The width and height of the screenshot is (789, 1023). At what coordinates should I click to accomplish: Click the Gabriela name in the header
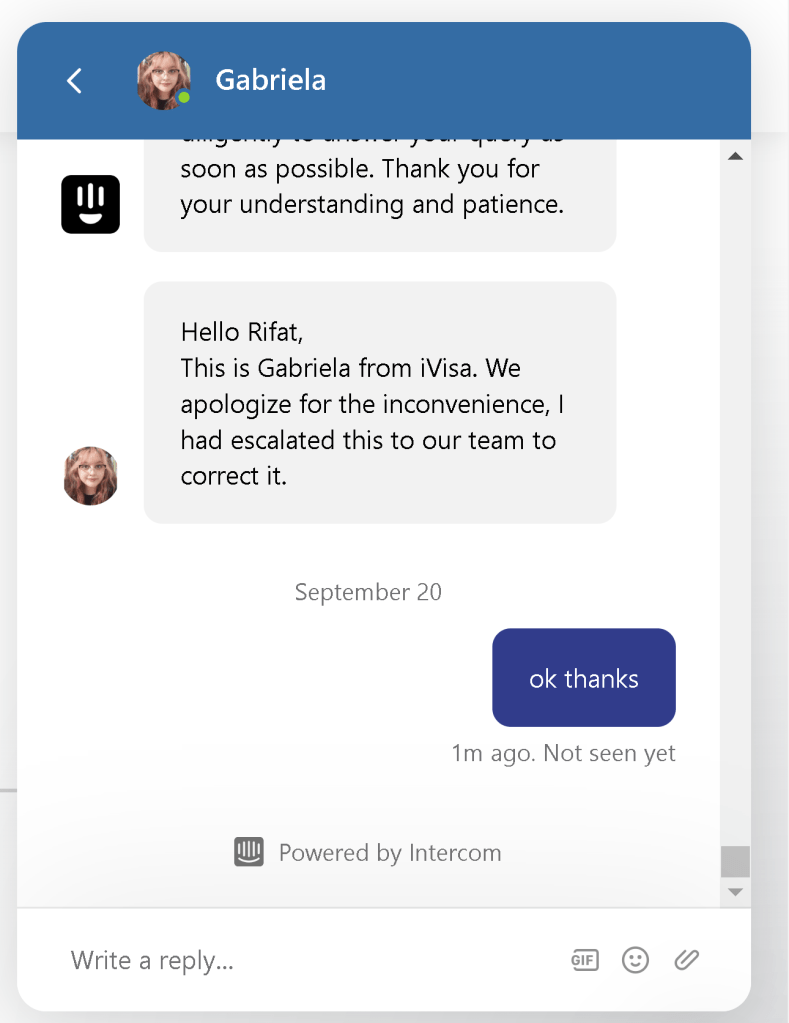pyautogui.click(x=270, y=80)
